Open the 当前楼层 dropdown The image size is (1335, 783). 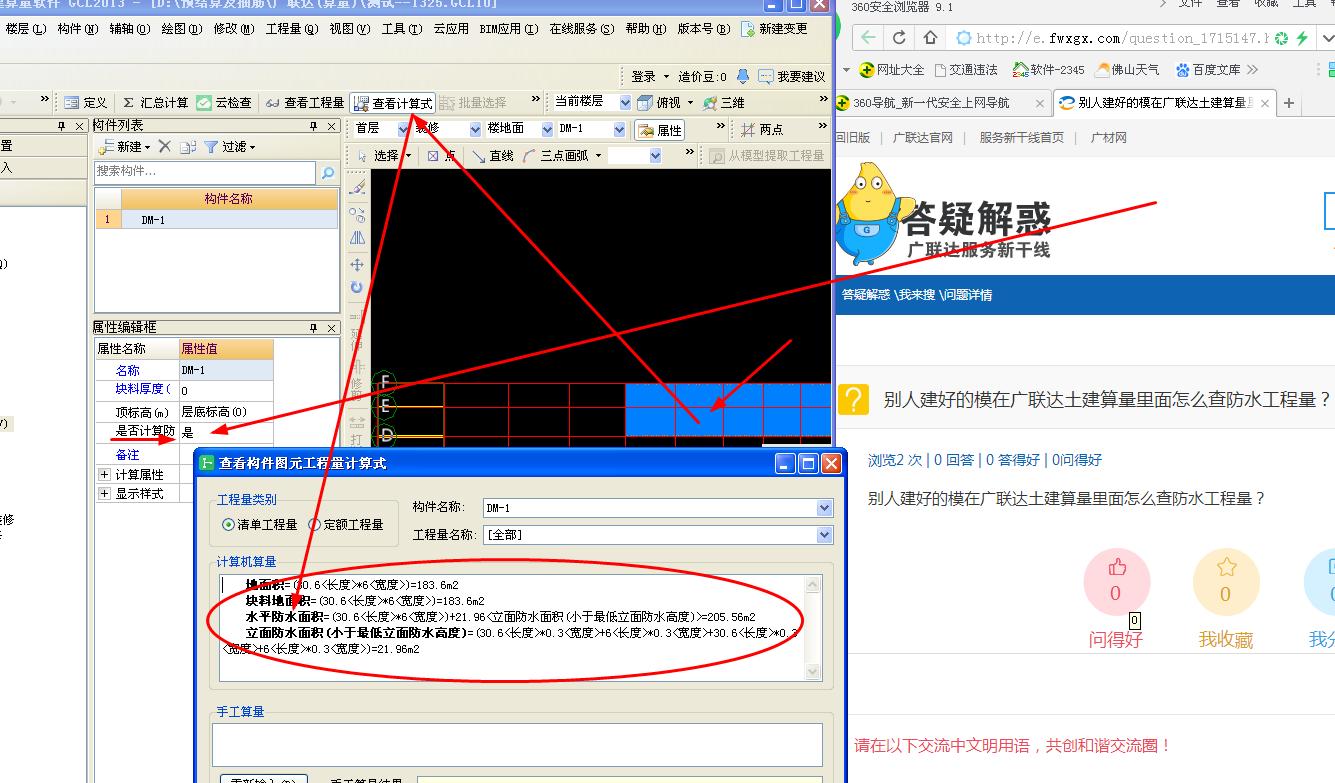click(625, 103)
